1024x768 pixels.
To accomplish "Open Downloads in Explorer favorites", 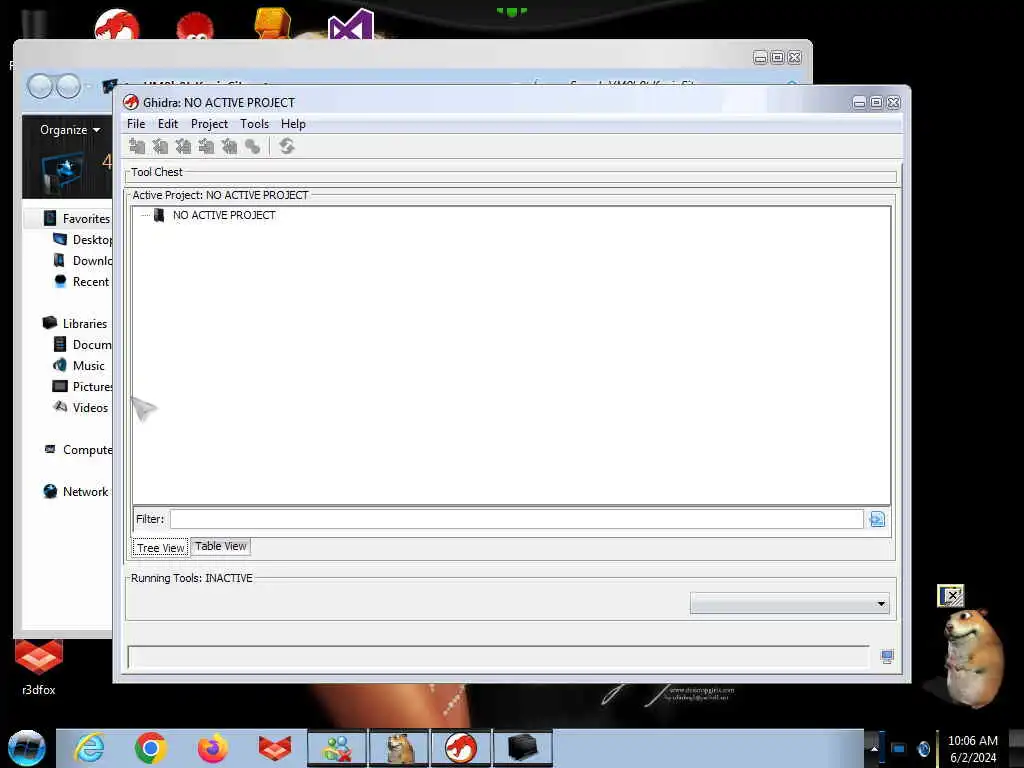I will point(92,261).
